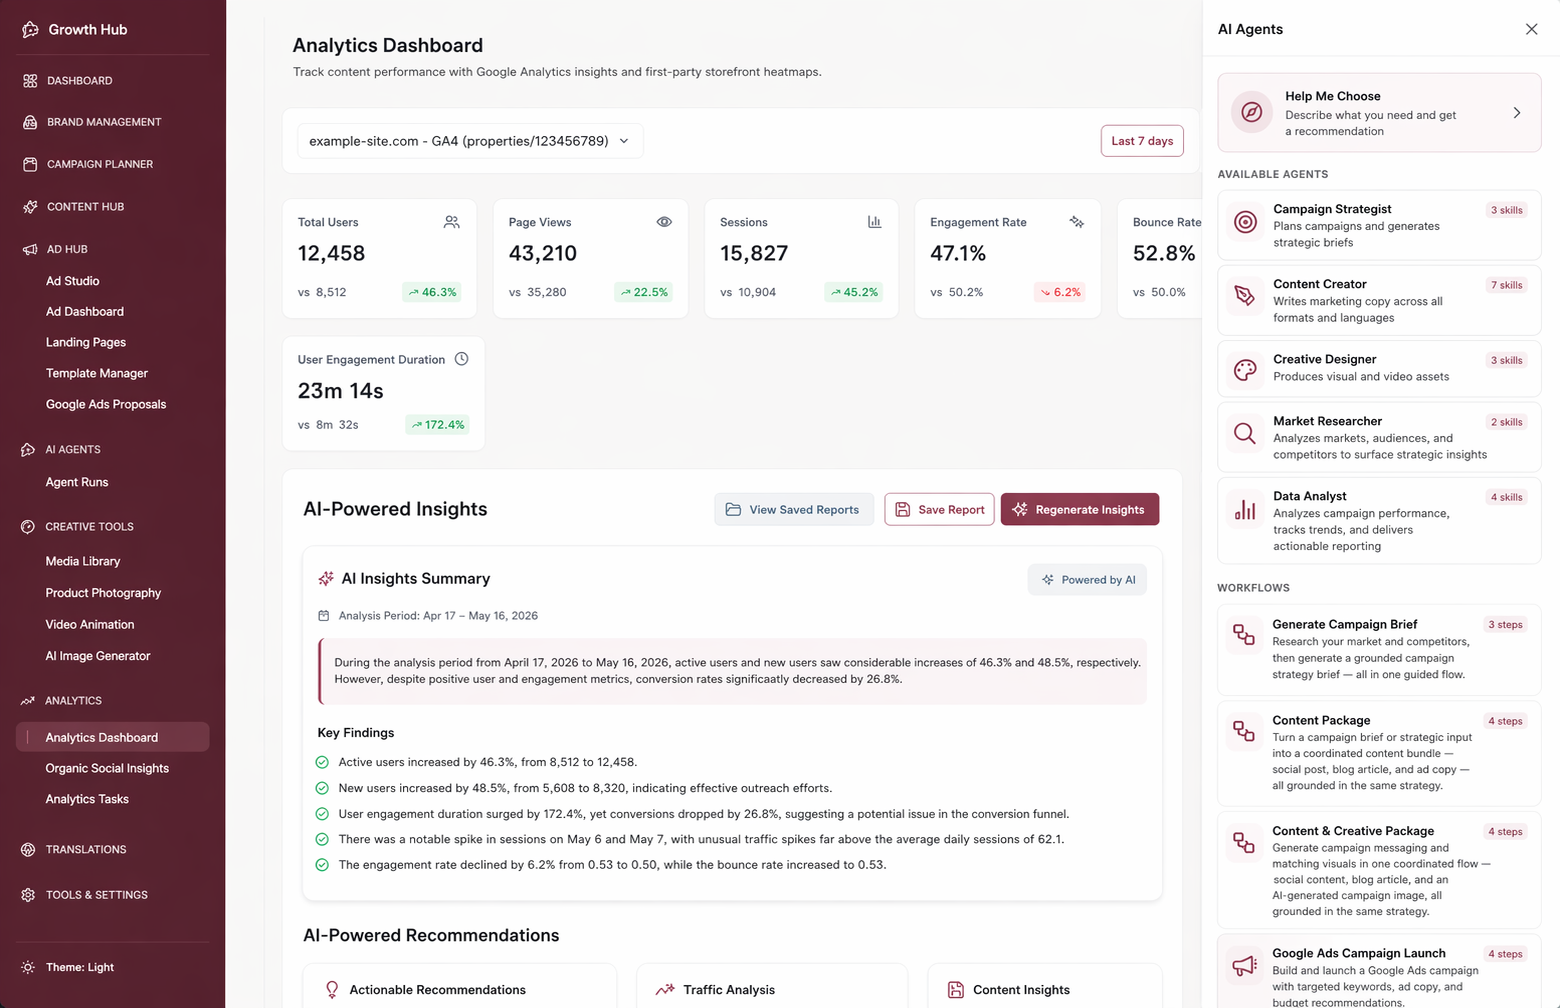The height and width of the screenshot is (1008, 1560).
Task: Select the Data Analyst chart icon
Action: [1245, 510]
